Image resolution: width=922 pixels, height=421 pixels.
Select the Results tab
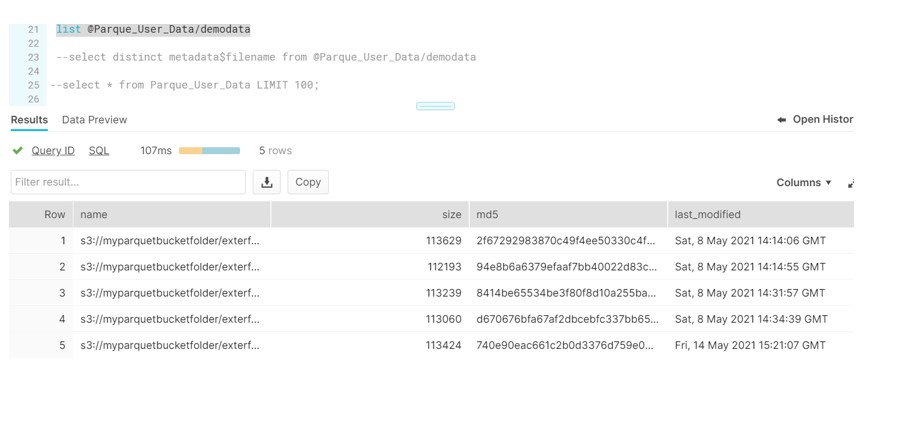[x=29, y=120]
